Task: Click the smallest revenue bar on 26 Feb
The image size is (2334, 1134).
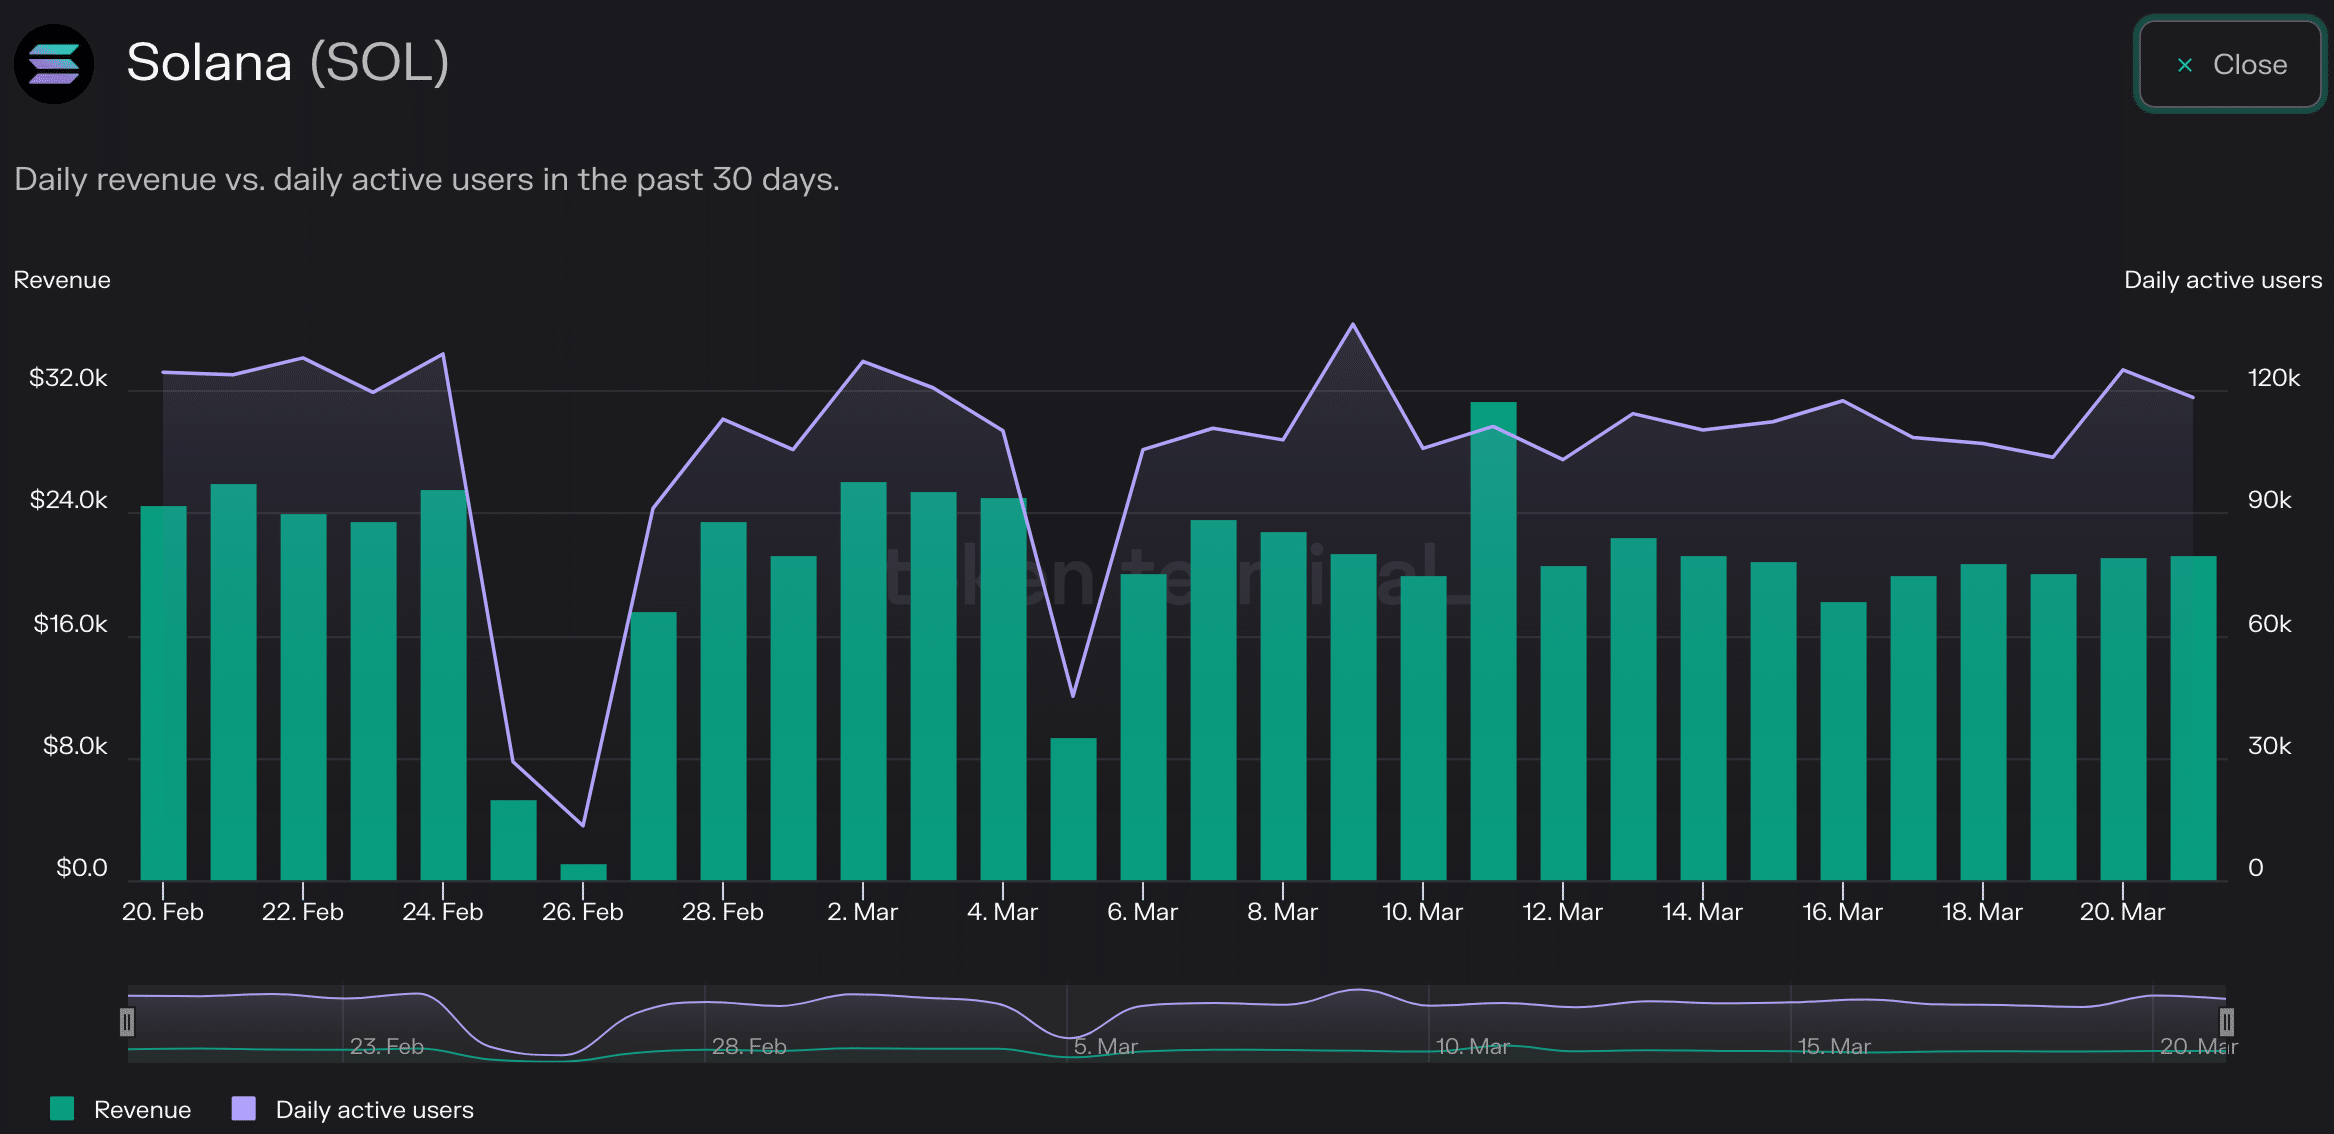Action: [x=583, y=872]
